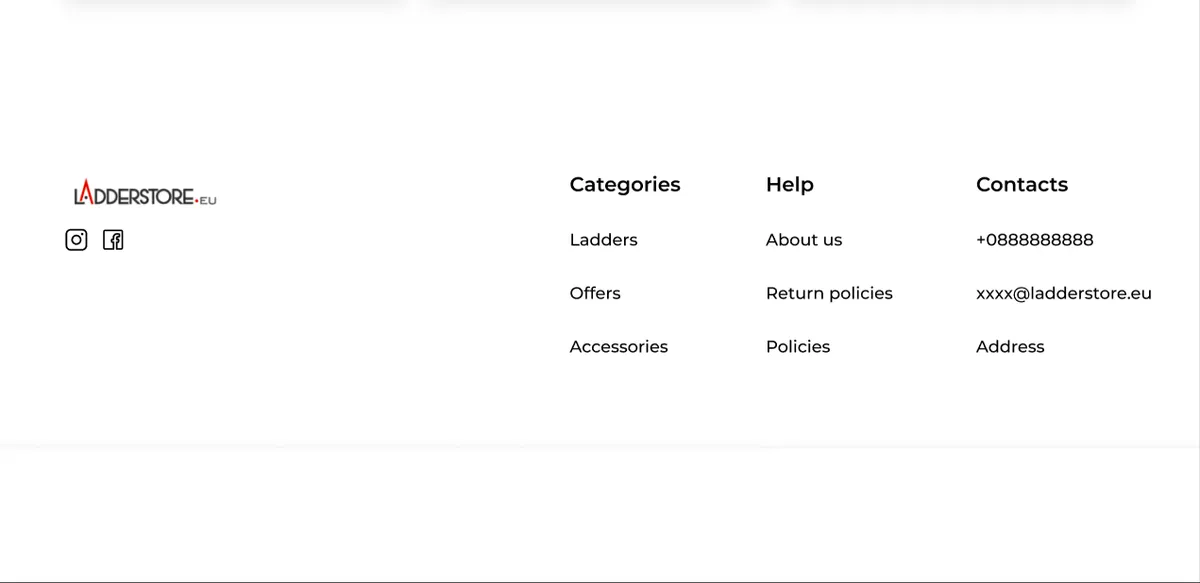Click the blank strip below the footer
This screenshot has height=583, width=1200.
(x=600, y=514)
